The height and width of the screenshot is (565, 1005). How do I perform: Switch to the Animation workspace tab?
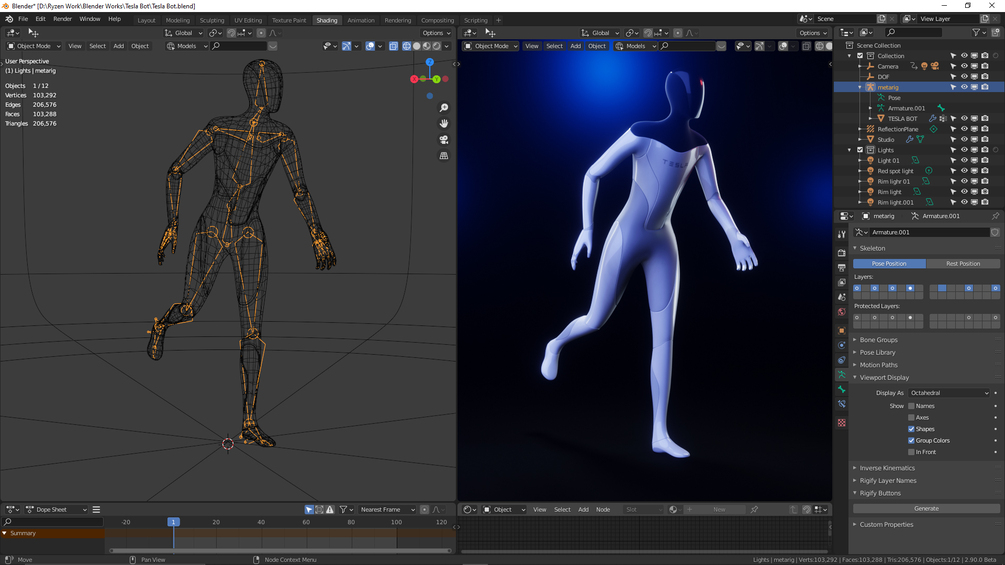pos(360,20)
